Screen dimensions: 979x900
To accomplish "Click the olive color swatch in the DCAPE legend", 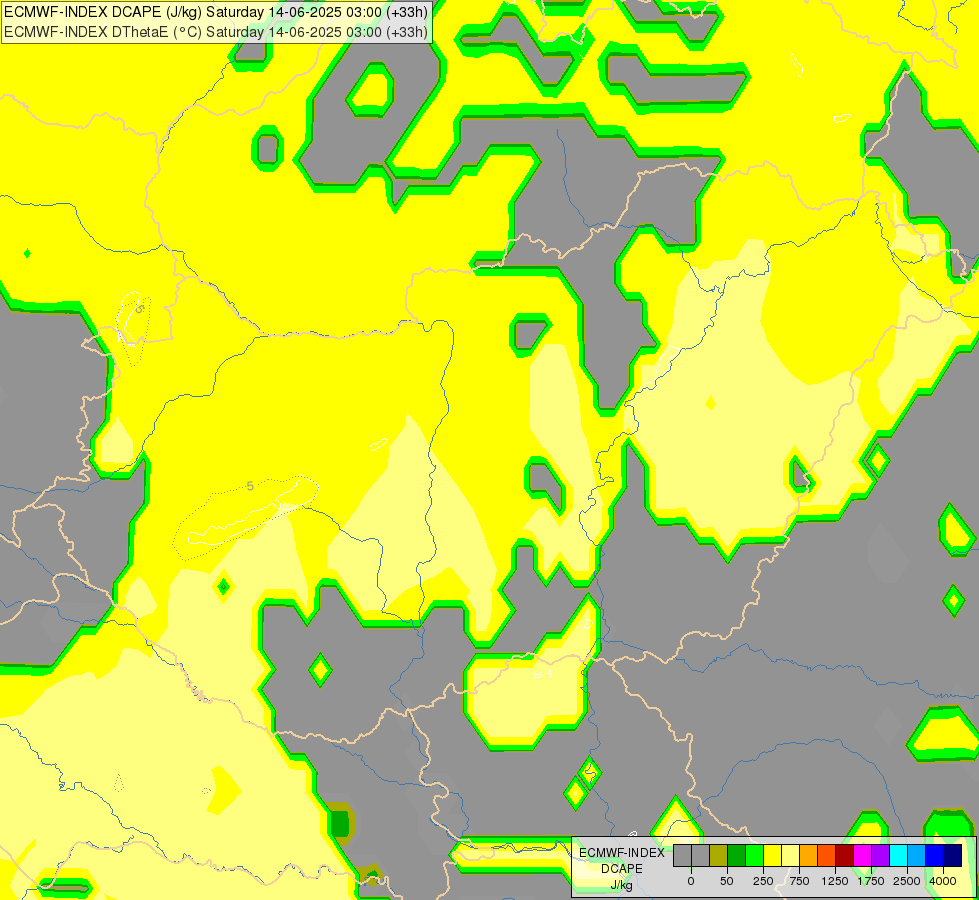I will (719, 855).
